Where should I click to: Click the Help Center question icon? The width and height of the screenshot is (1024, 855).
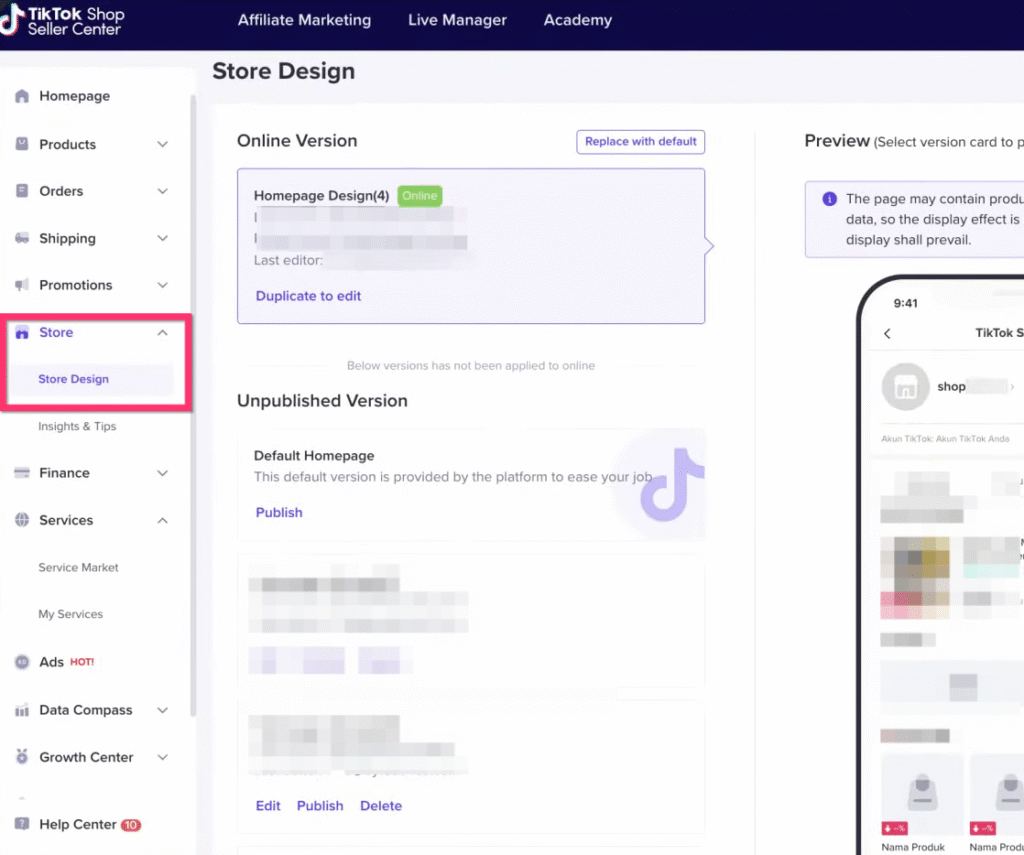pyautogui.click(x=22, y=824)
